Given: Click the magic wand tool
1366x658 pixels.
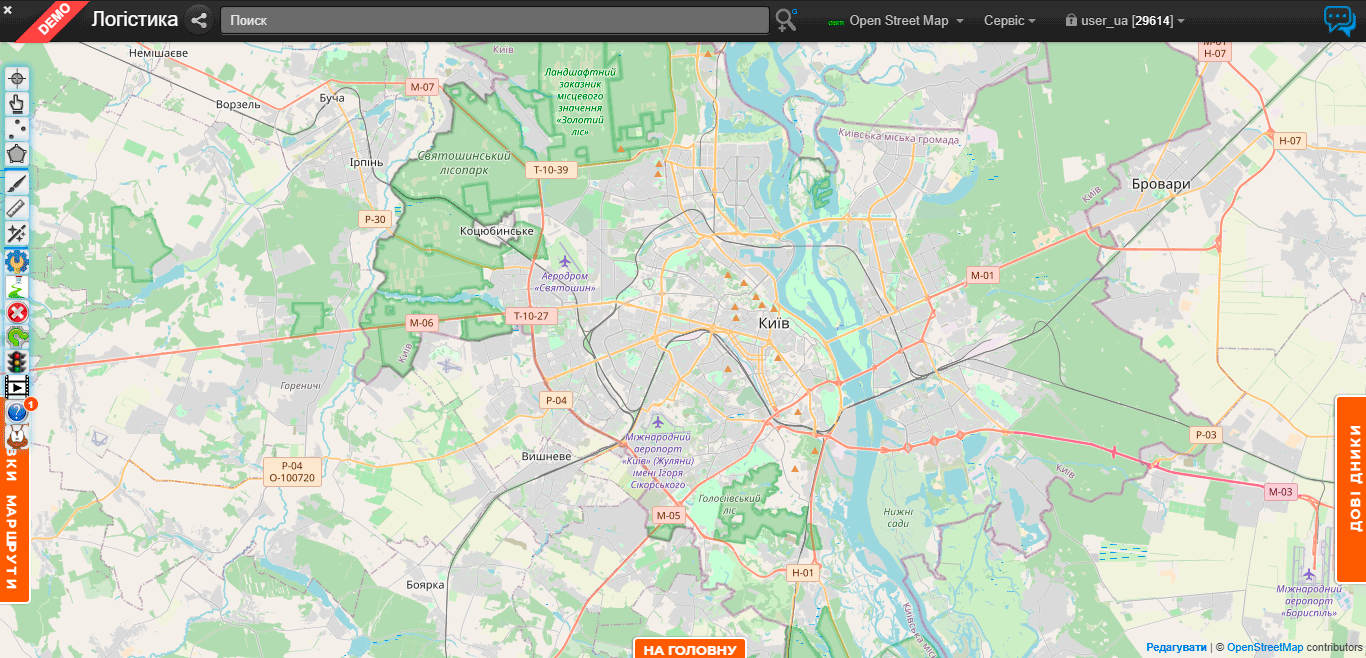Looking at the screenshot, I should (17, 234).
